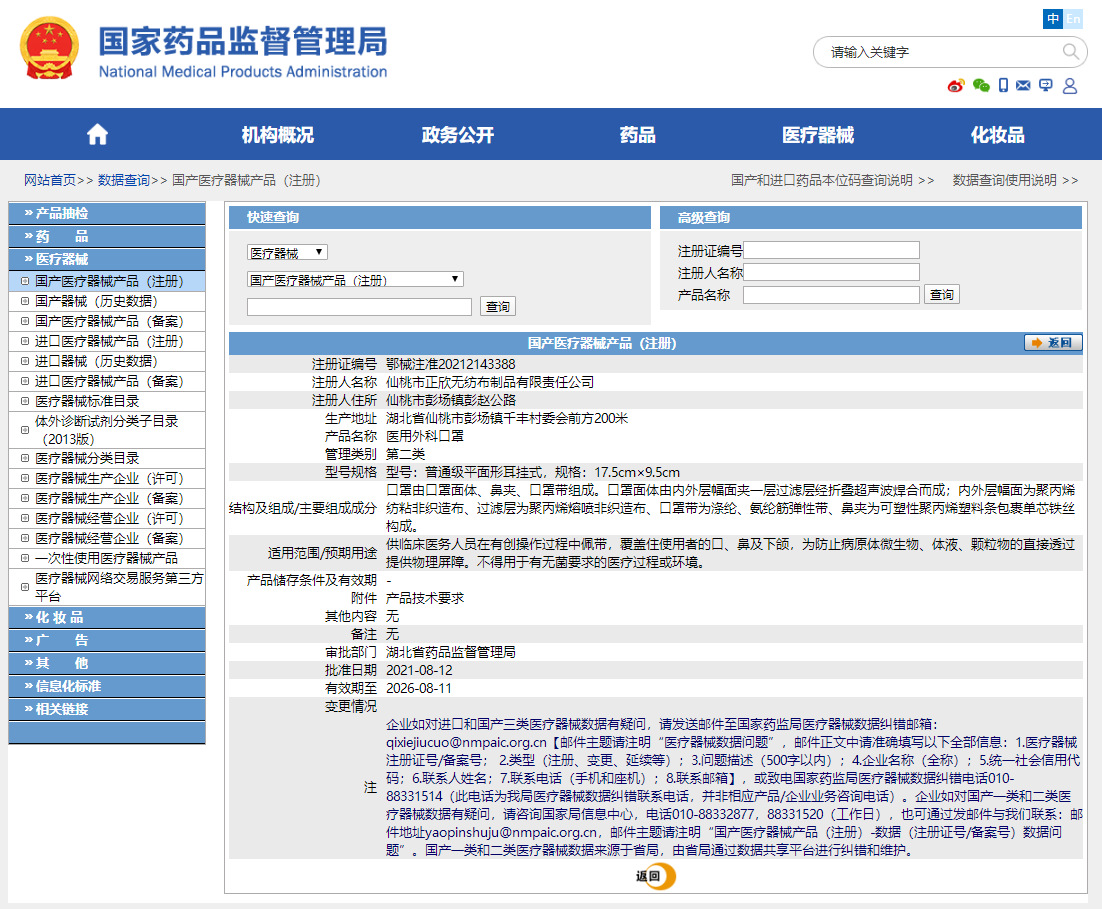Click the 查询 button in advanced search
Image resolution: width=1102 pixels, height=909 pixels.
(x=941, y=294)
